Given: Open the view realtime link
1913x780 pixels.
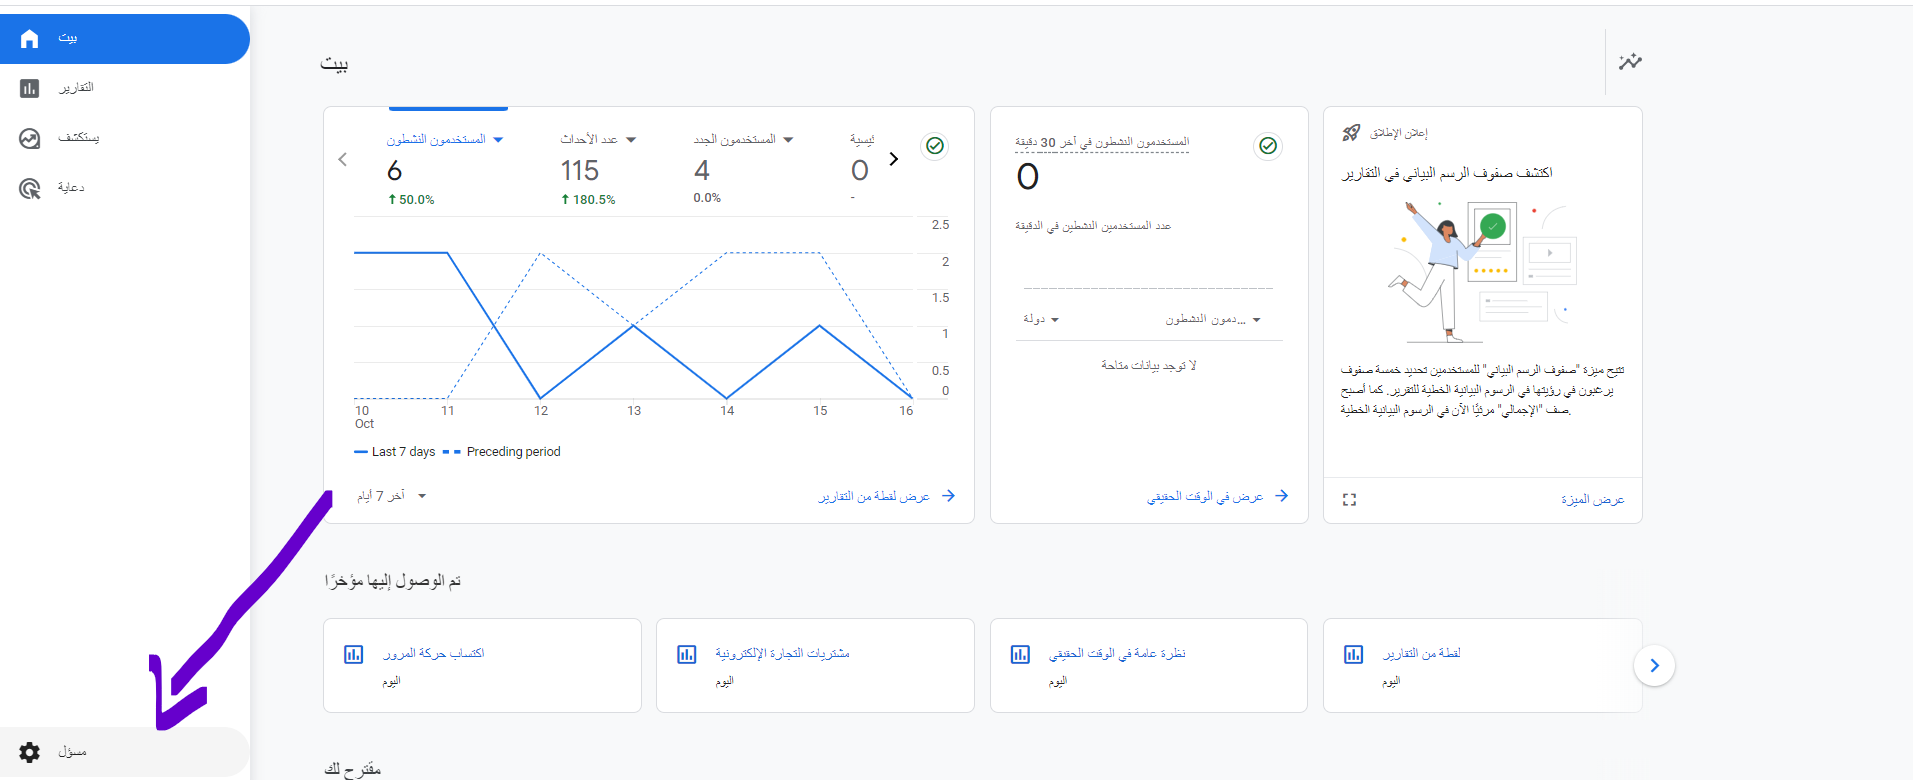Looking at the screenshot, I should coord(1217,496).
